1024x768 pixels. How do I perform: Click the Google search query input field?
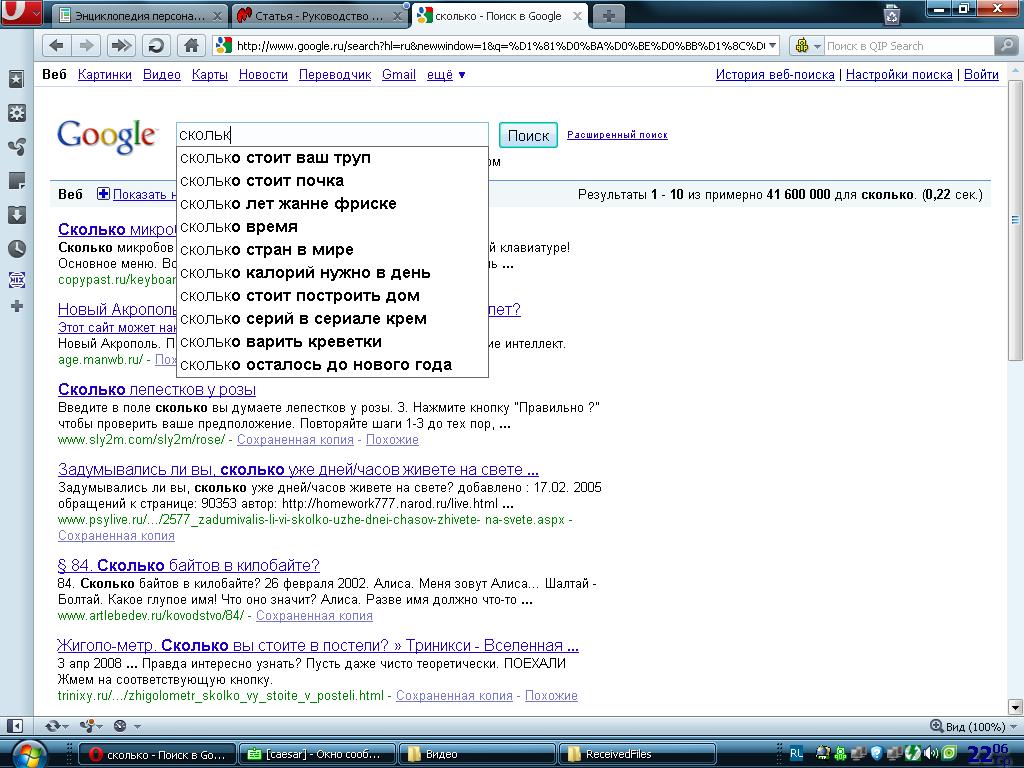coord(330,135)
